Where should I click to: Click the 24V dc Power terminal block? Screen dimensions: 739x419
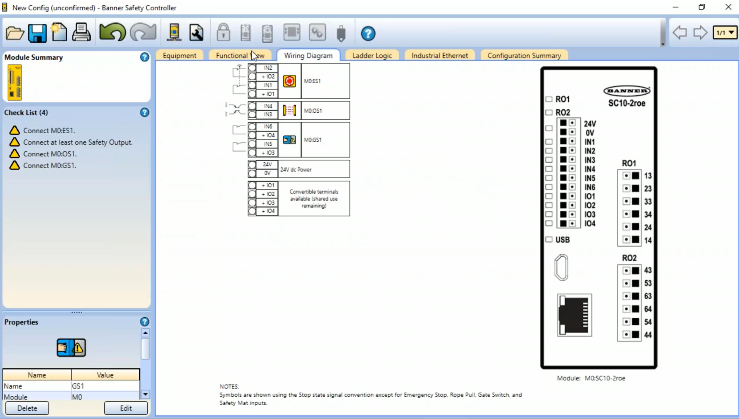point(299,169)
